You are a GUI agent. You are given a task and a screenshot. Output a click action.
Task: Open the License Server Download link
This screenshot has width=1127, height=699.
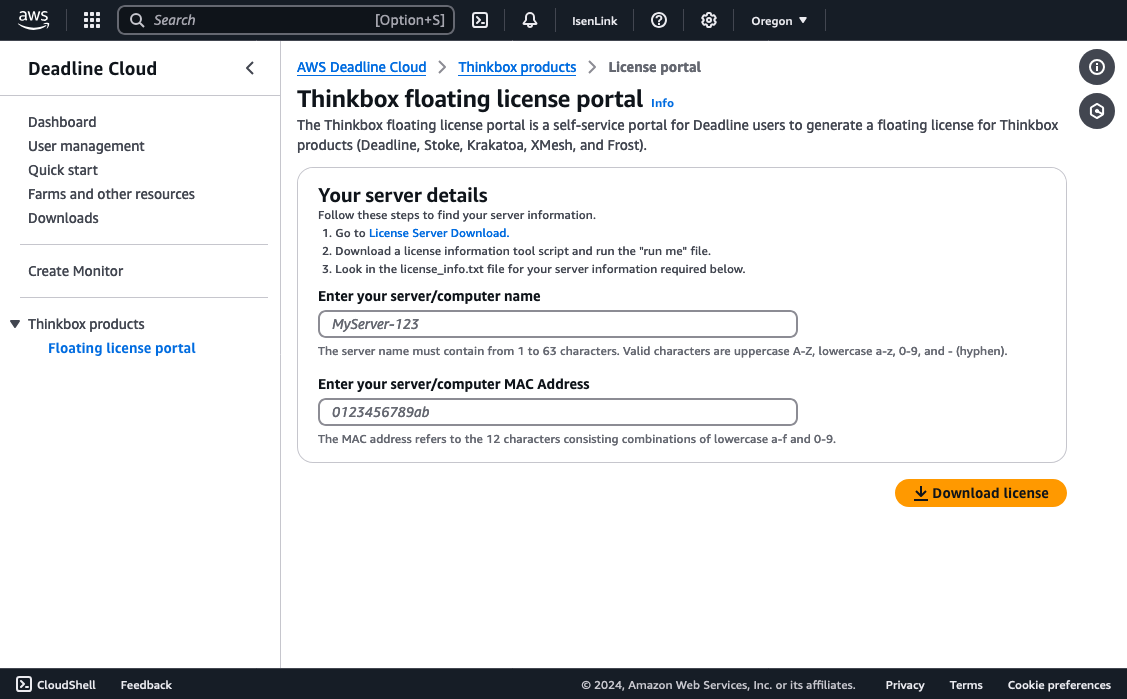point(437,232)
